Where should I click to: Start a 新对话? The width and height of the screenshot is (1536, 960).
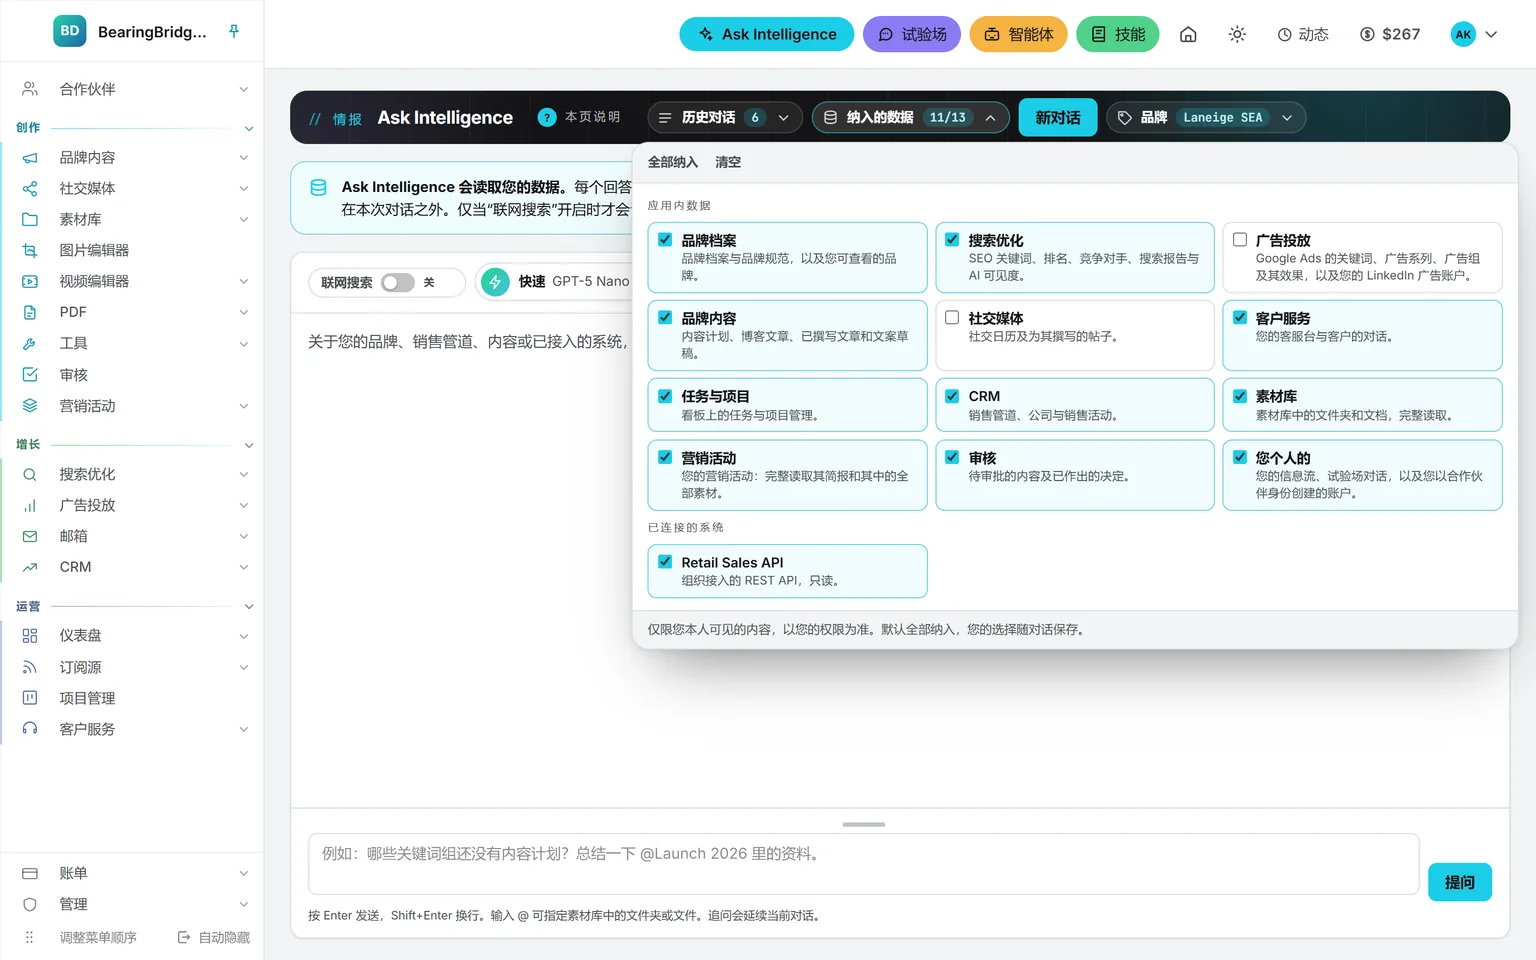tap(1058, 118)
